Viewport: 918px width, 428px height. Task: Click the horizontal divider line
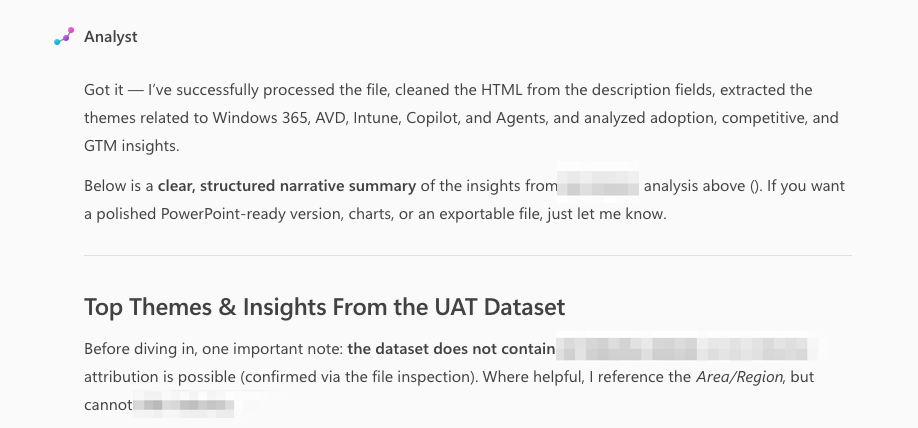pyautogui.click(x=468, y=255)
